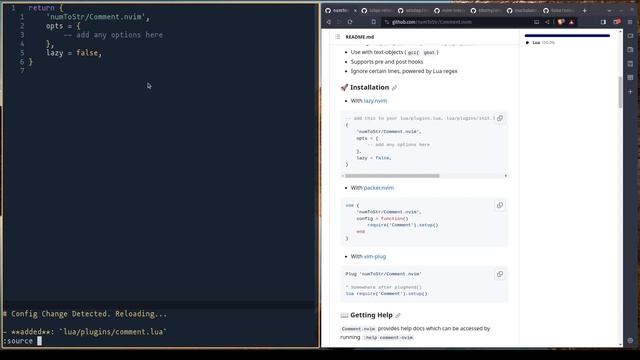Click left arrow of code block scrollbar
Image resolution: width=640 pixels, height=360 pixels.
pos(343,176)
